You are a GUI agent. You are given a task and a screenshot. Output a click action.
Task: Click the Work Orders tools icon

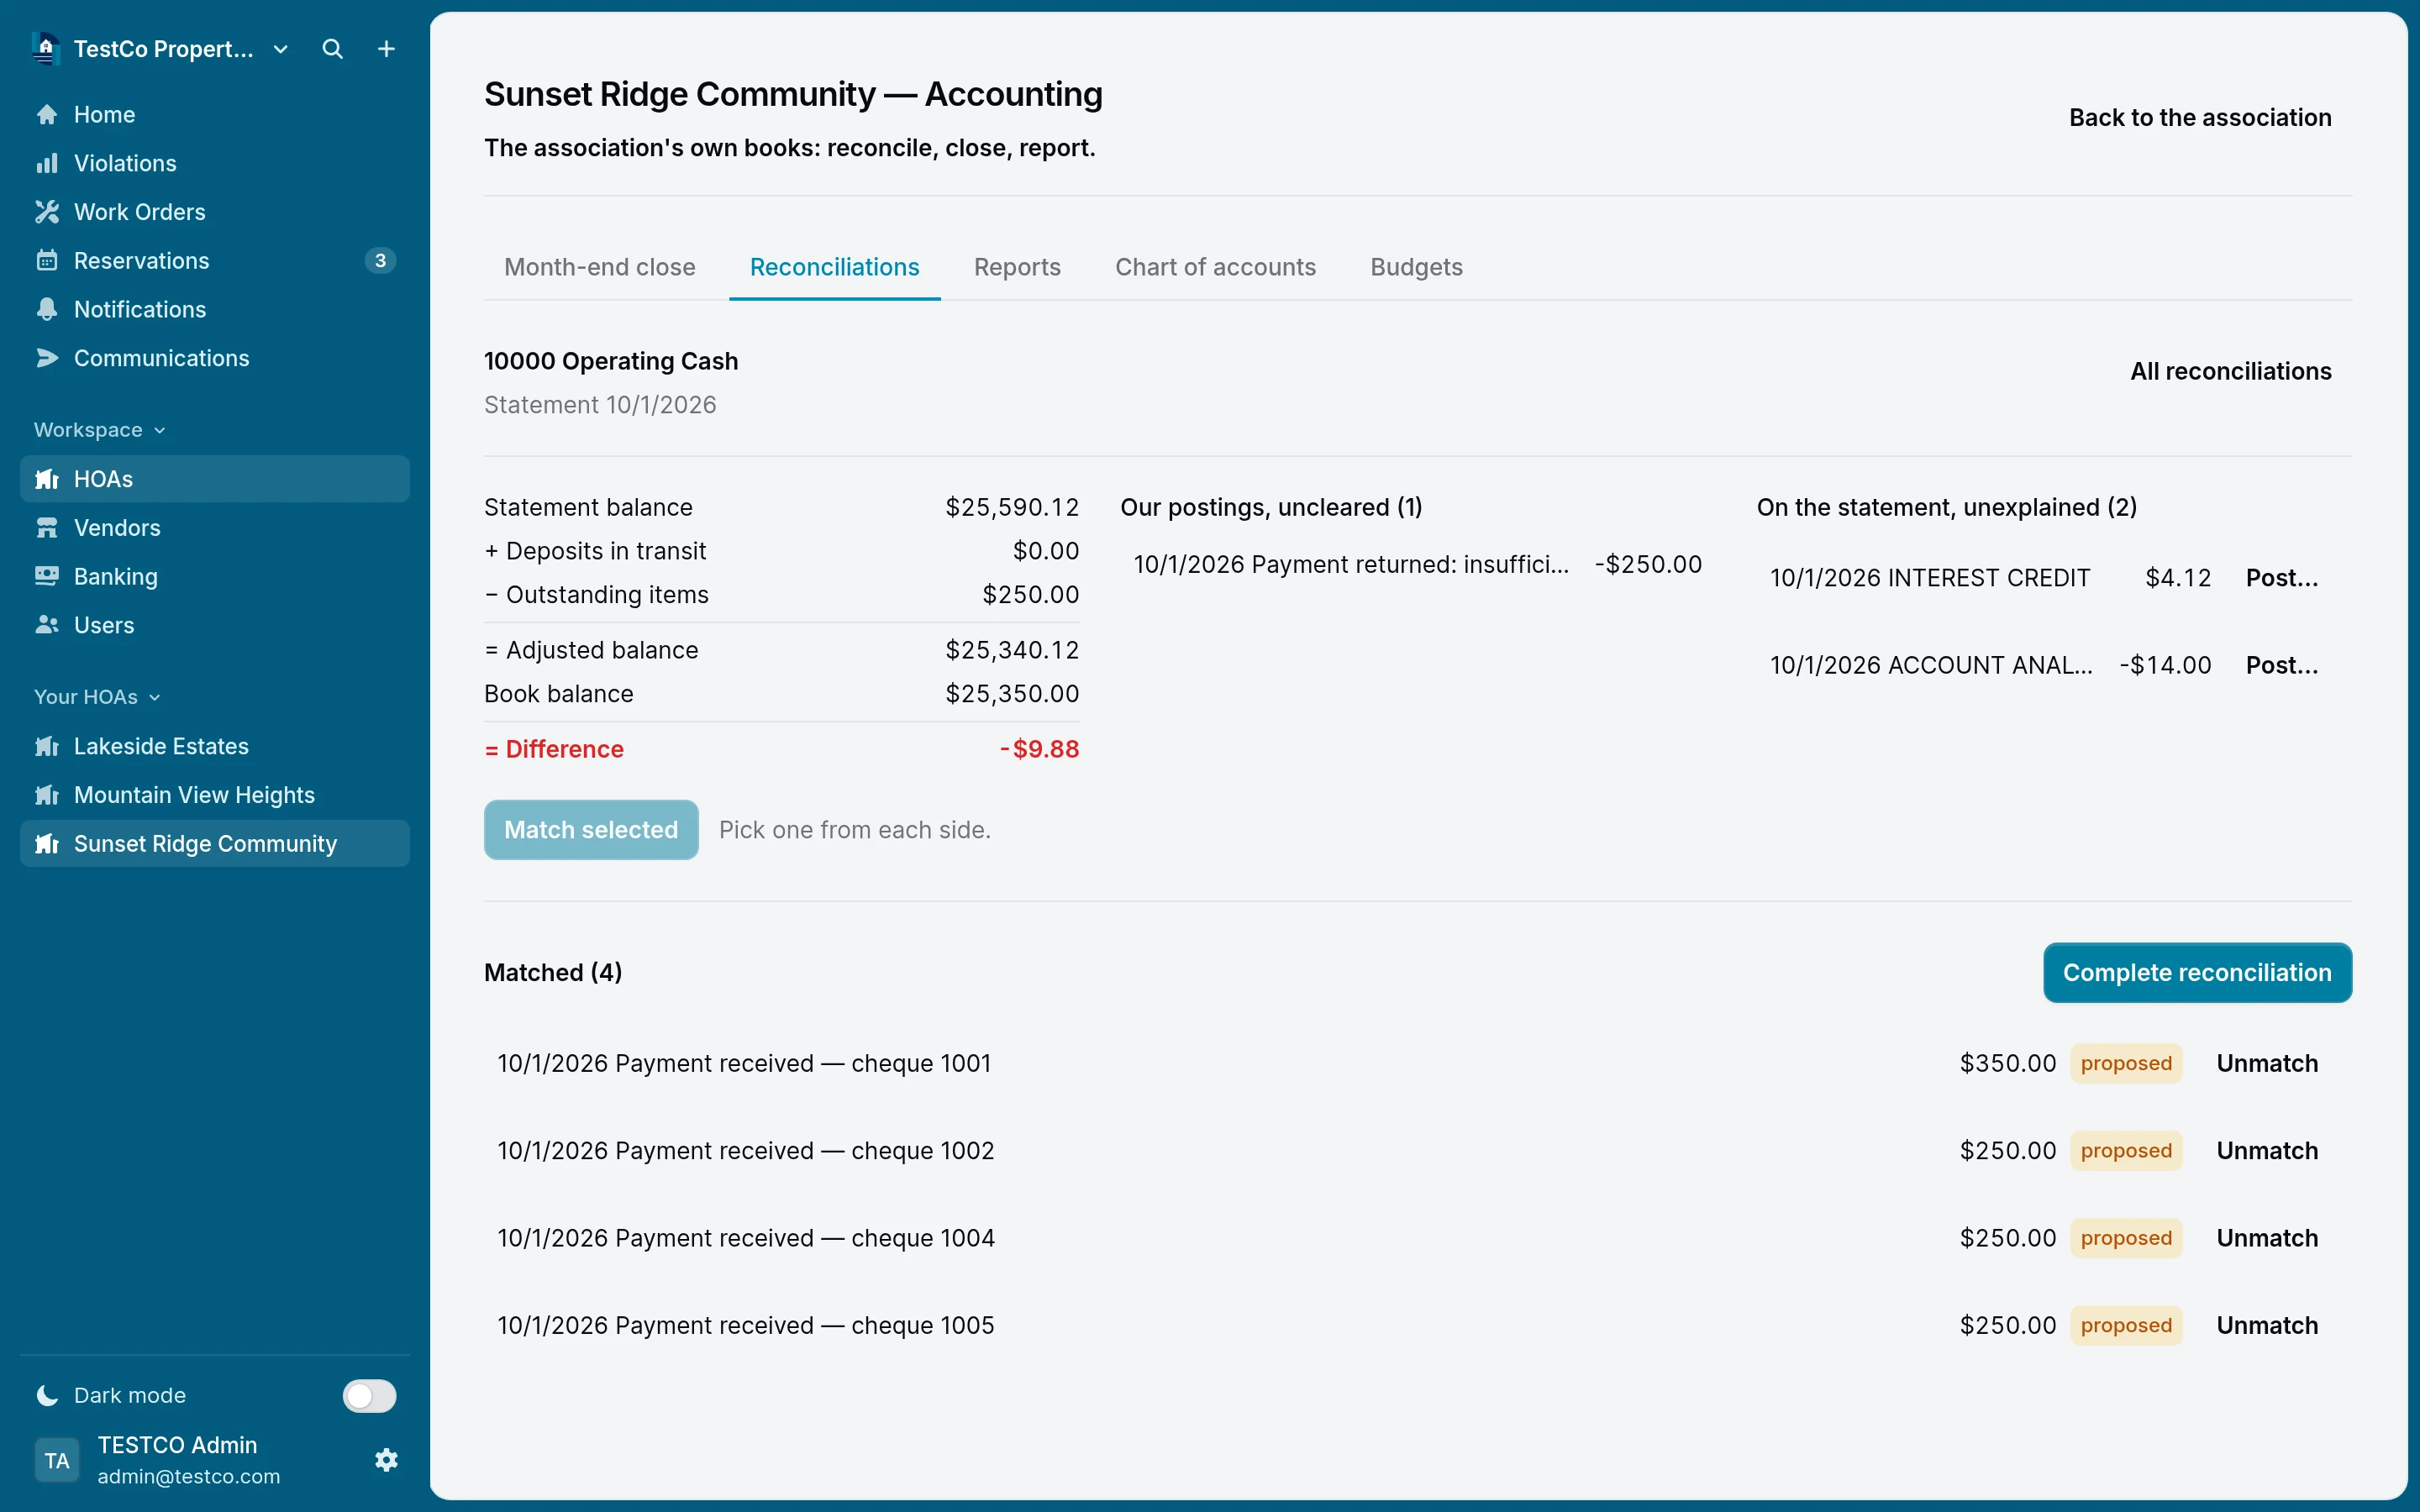pos(47,212)
